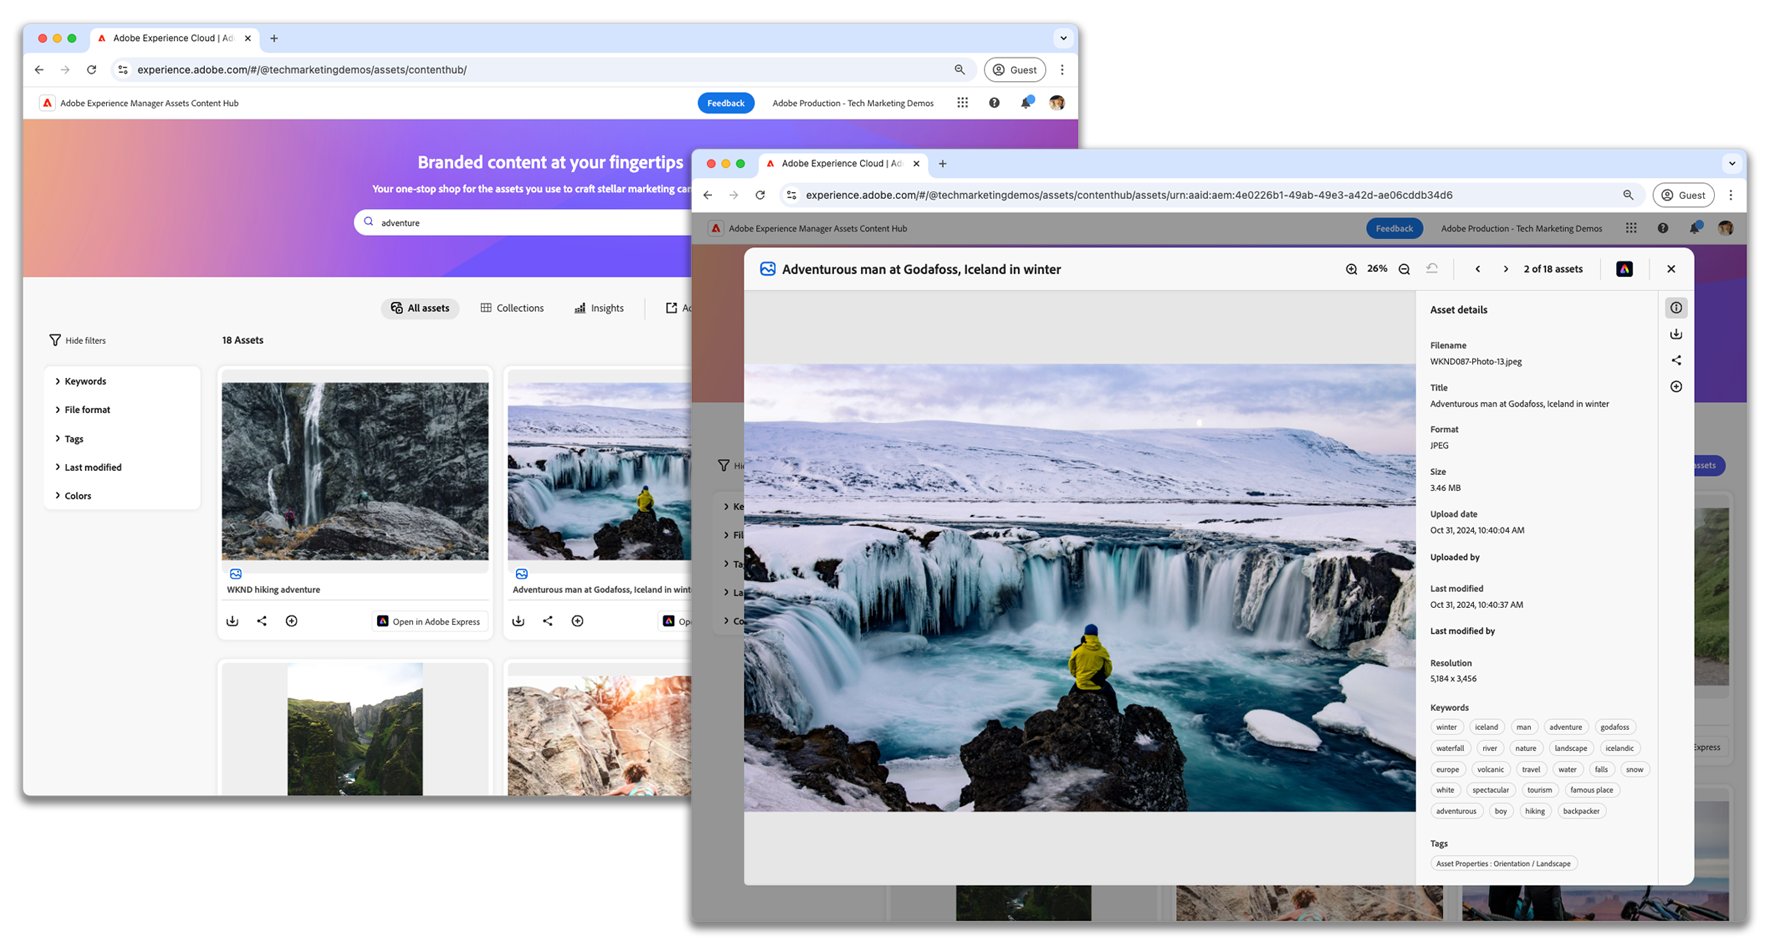Expand the Last modified filter
1770x946 pixels.
88,467
